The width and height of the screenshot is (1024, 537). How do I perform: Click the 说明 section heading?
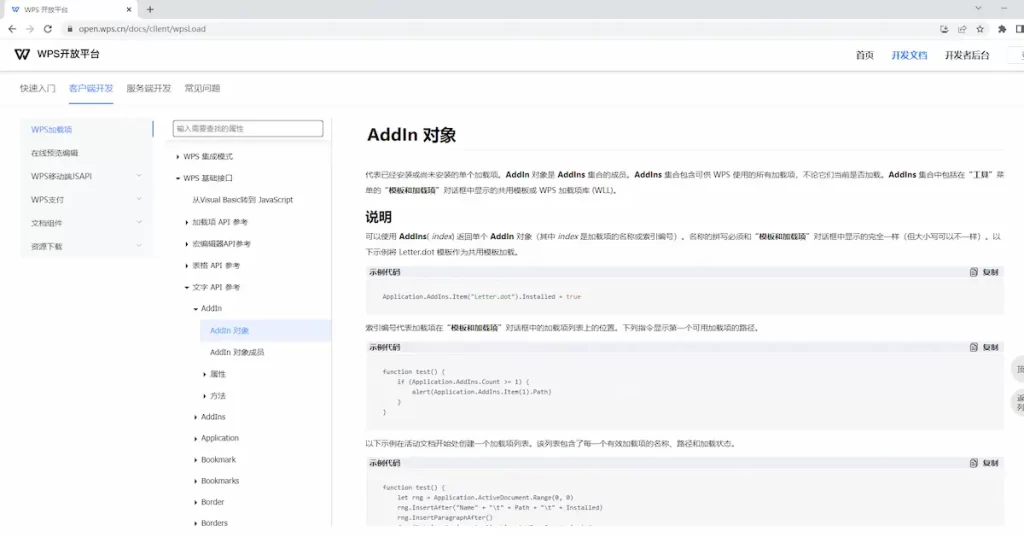[378, 217]
